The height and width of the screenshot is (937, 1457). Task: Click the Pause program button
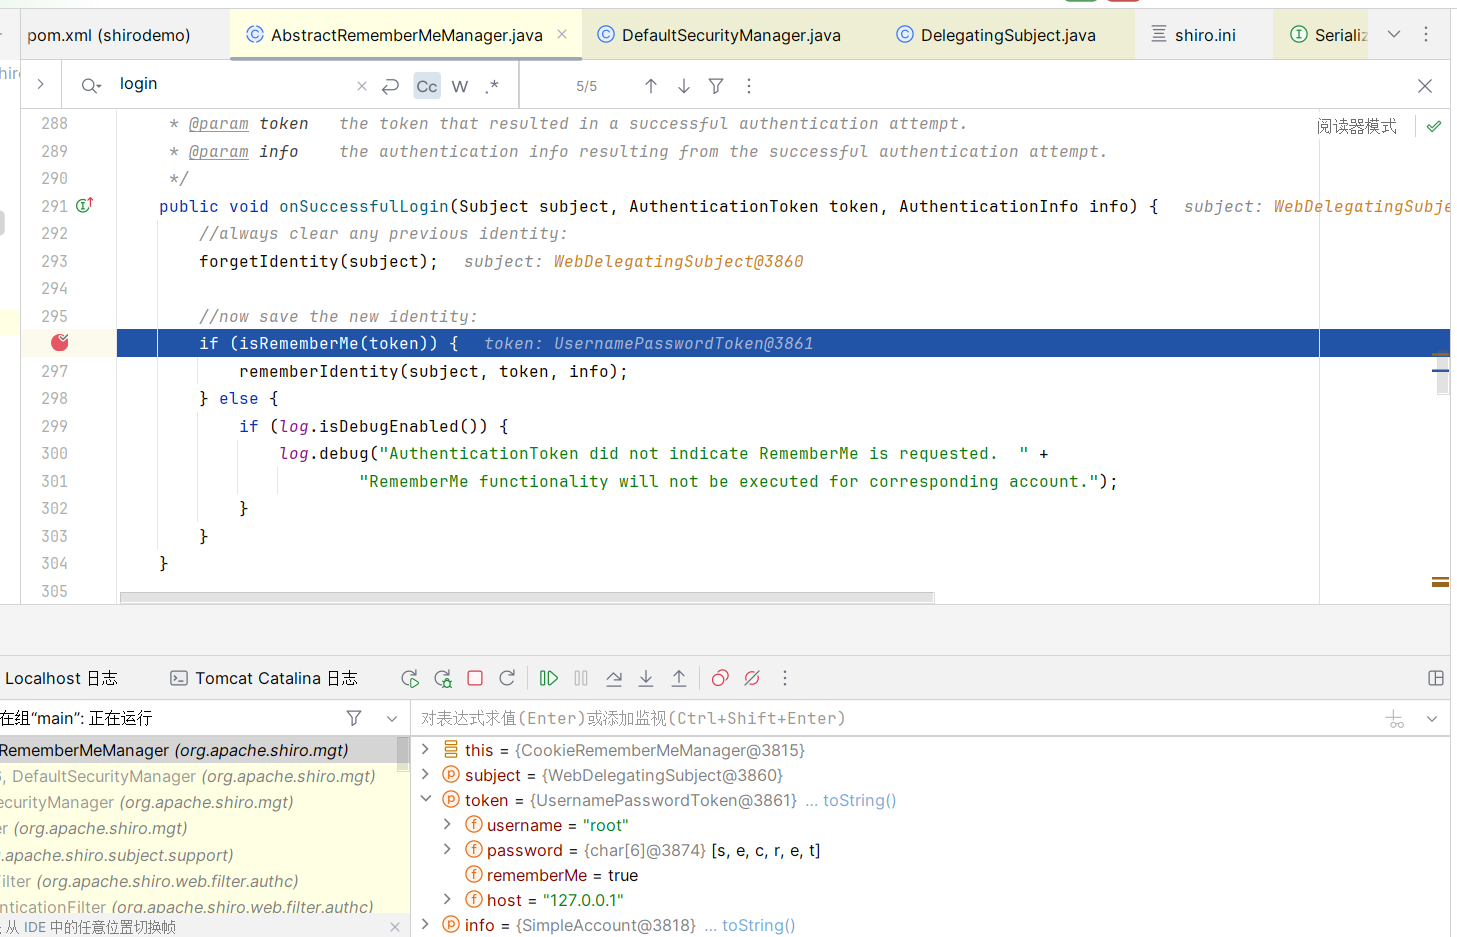point(581,678)
